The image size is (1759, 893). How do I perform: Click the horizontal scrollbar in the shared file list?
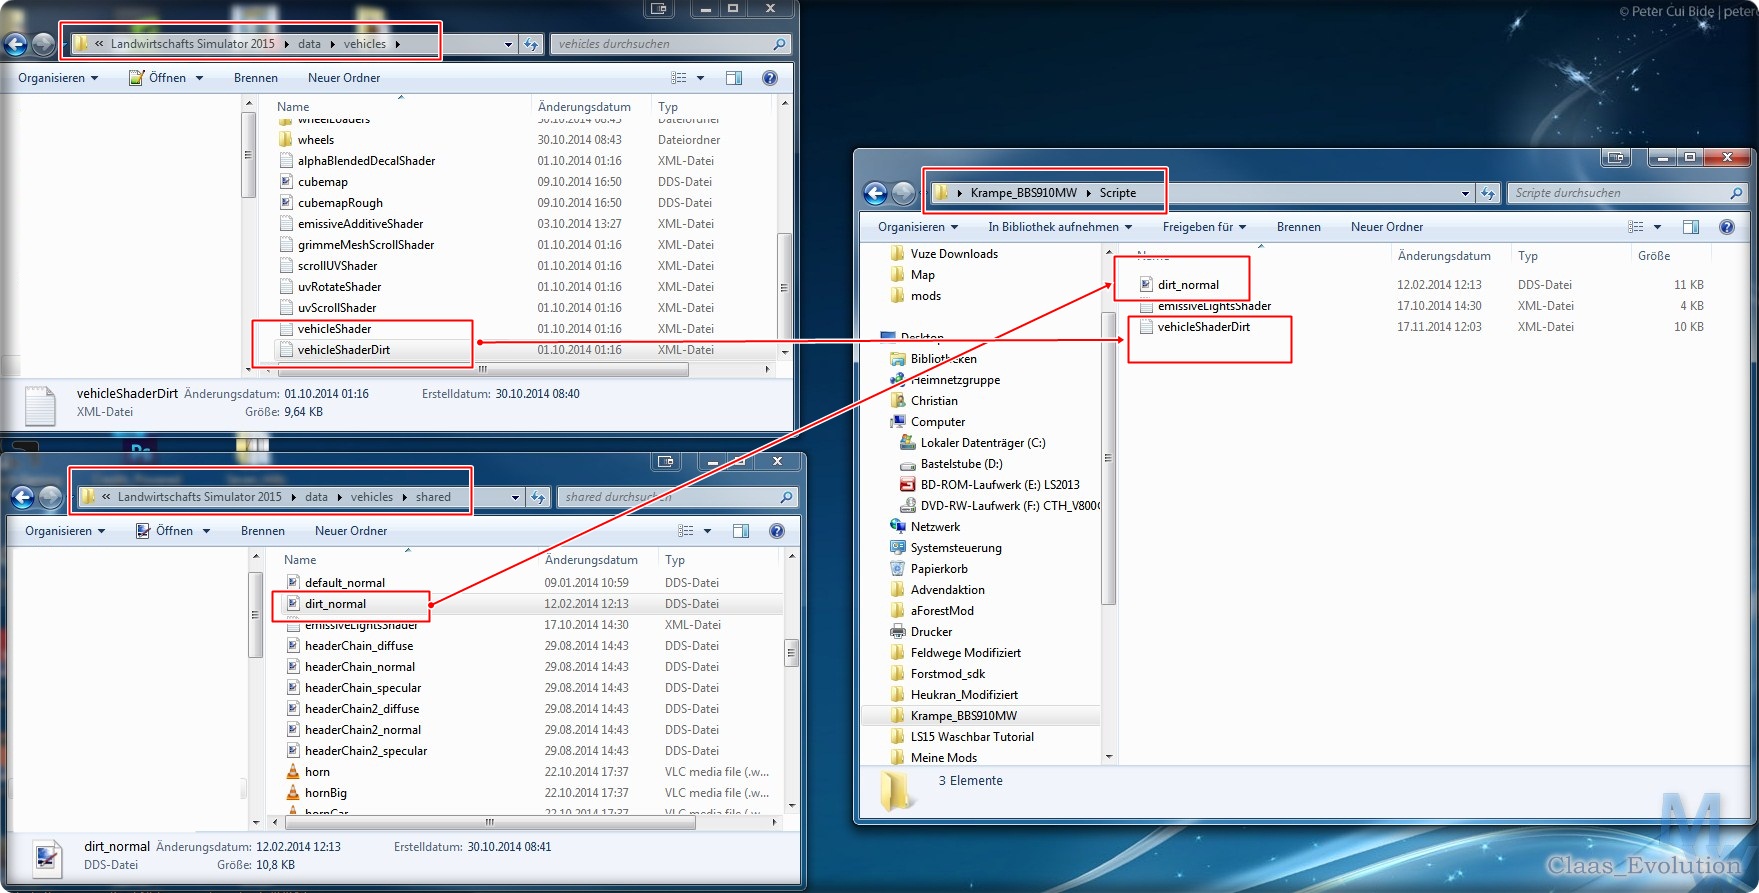(489, 823)
